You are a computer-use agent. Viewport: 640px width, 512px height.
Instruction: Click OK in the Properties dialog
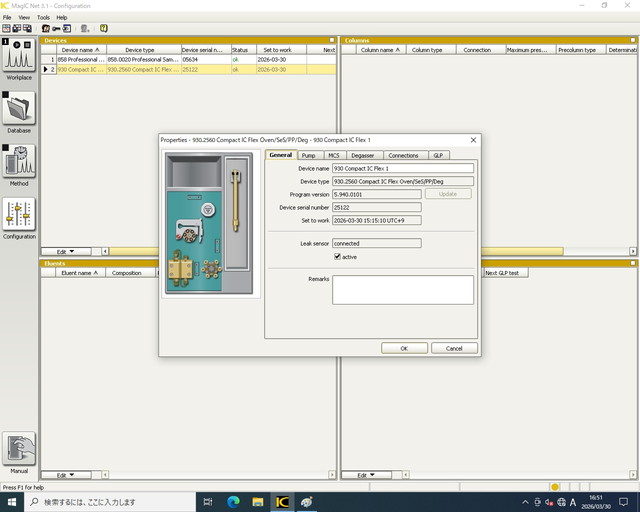404,348
